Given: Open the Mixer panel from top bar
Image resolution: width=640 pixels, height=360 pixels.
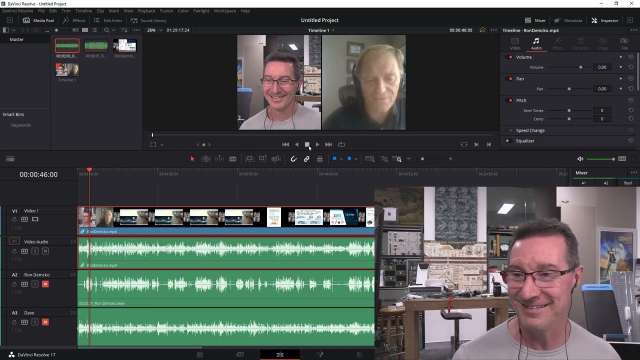Looking at the screenshot, I should tap(535, 20).
